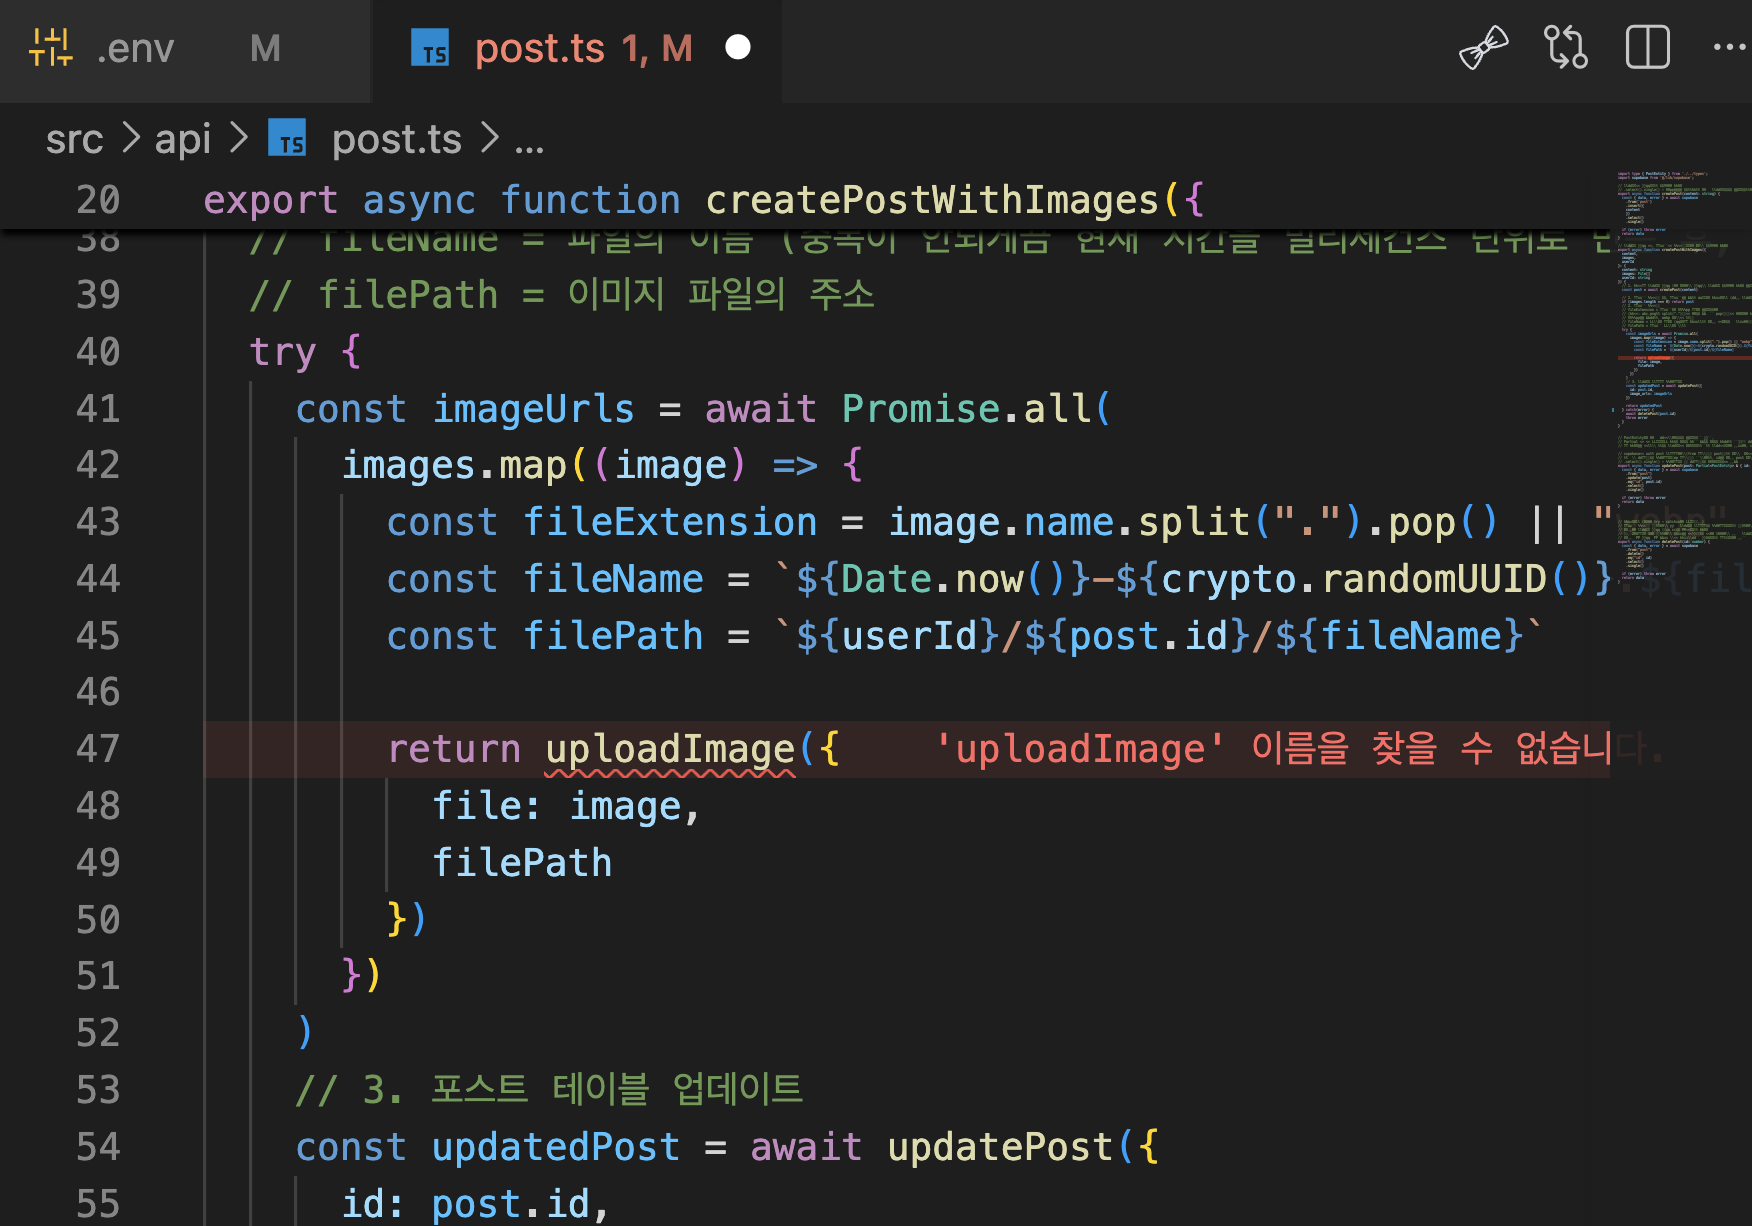The width and height of the screenshot is (1752, 1226).
Task: Open the More Actions ellipsis menu
Action: [x=1729, y=48]
